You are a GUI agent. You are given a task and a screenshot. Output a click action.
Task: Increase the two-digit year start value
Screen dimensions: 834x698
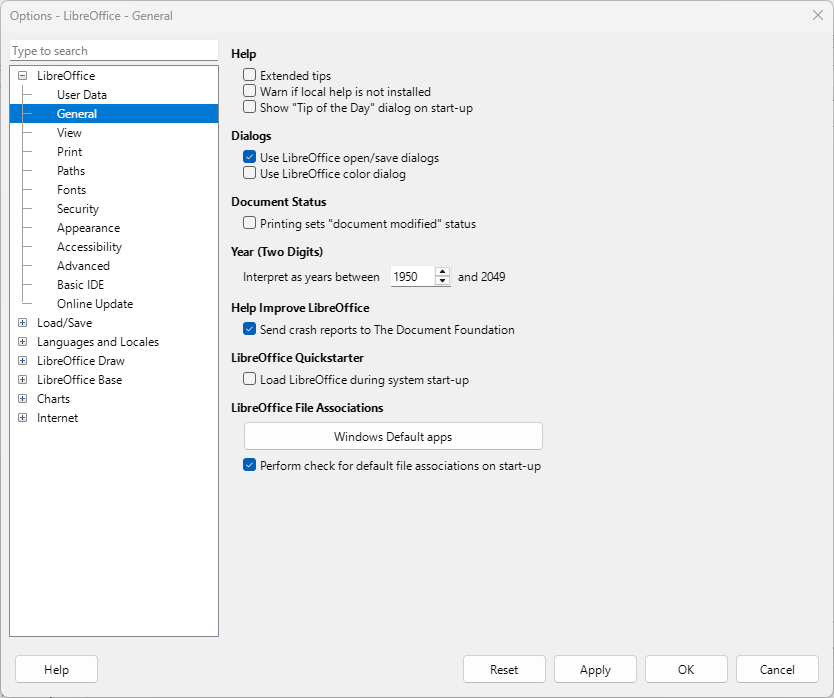pyautogui.click(x=443, y=272)
